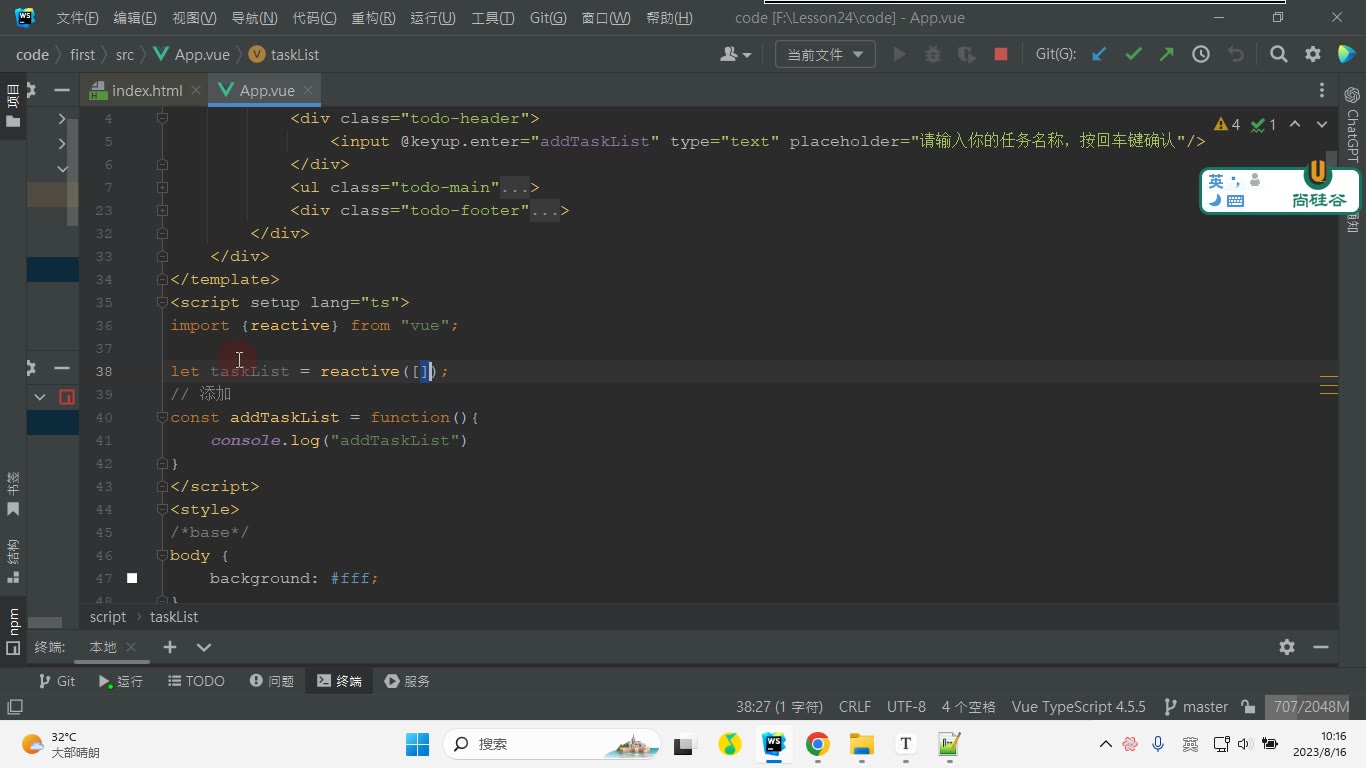Open the IDE settings gear icon
The height and width of the screenshot is (768, 1366).
1312,54
